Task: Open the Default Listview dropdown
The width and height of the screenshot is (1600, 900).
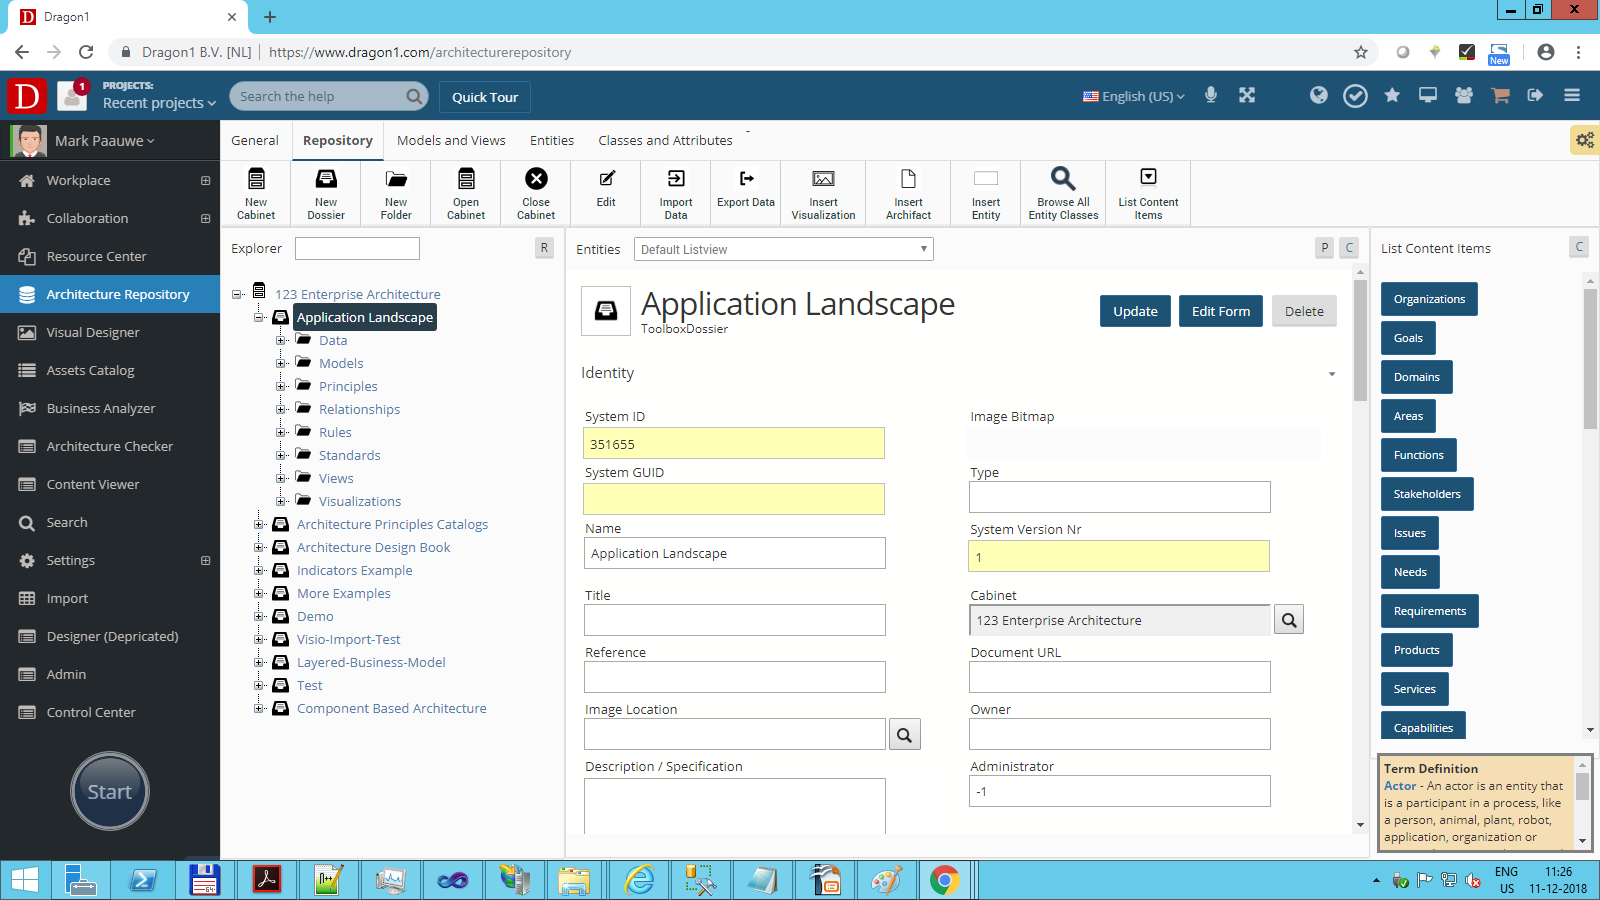Action: 784,249
